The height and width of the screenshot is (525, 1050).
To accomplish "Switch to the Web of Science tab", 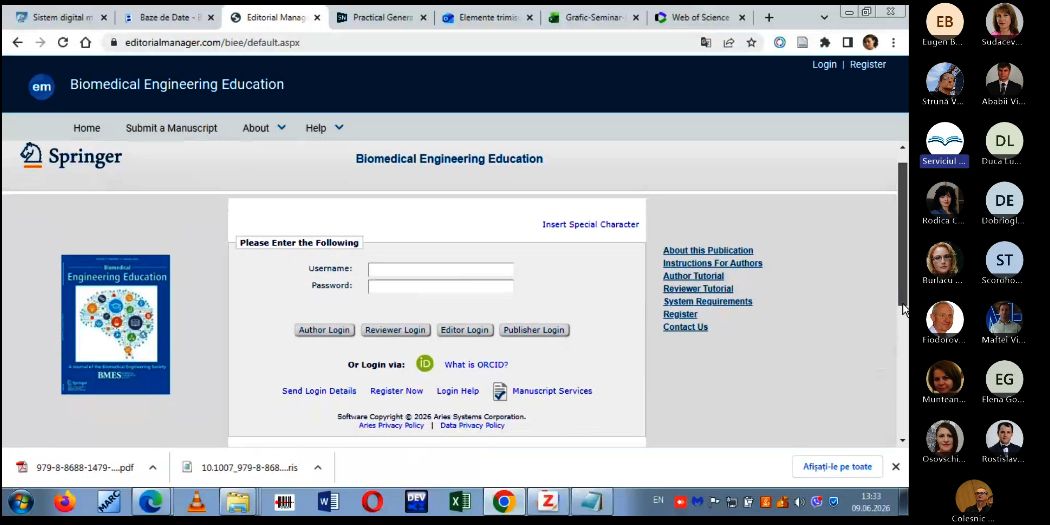I will click(x=699, y=17).
